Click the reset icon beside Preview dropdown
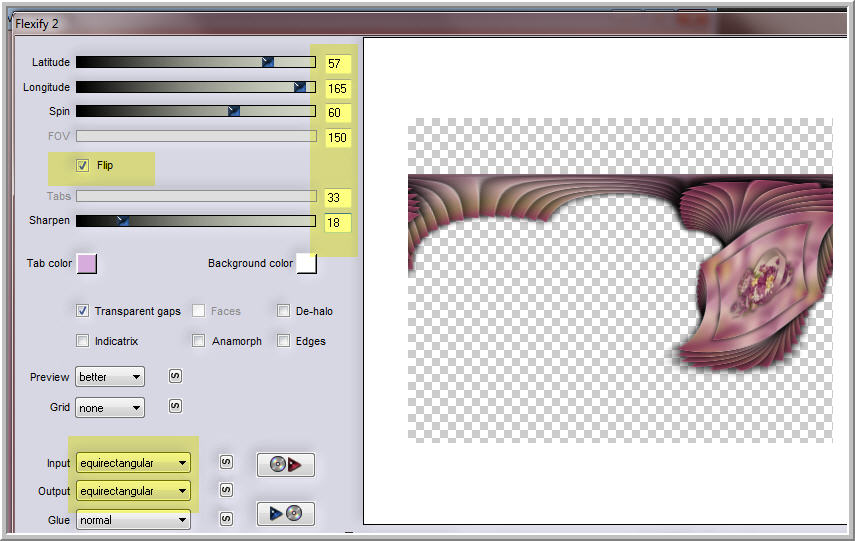 [x=175, y=376]
